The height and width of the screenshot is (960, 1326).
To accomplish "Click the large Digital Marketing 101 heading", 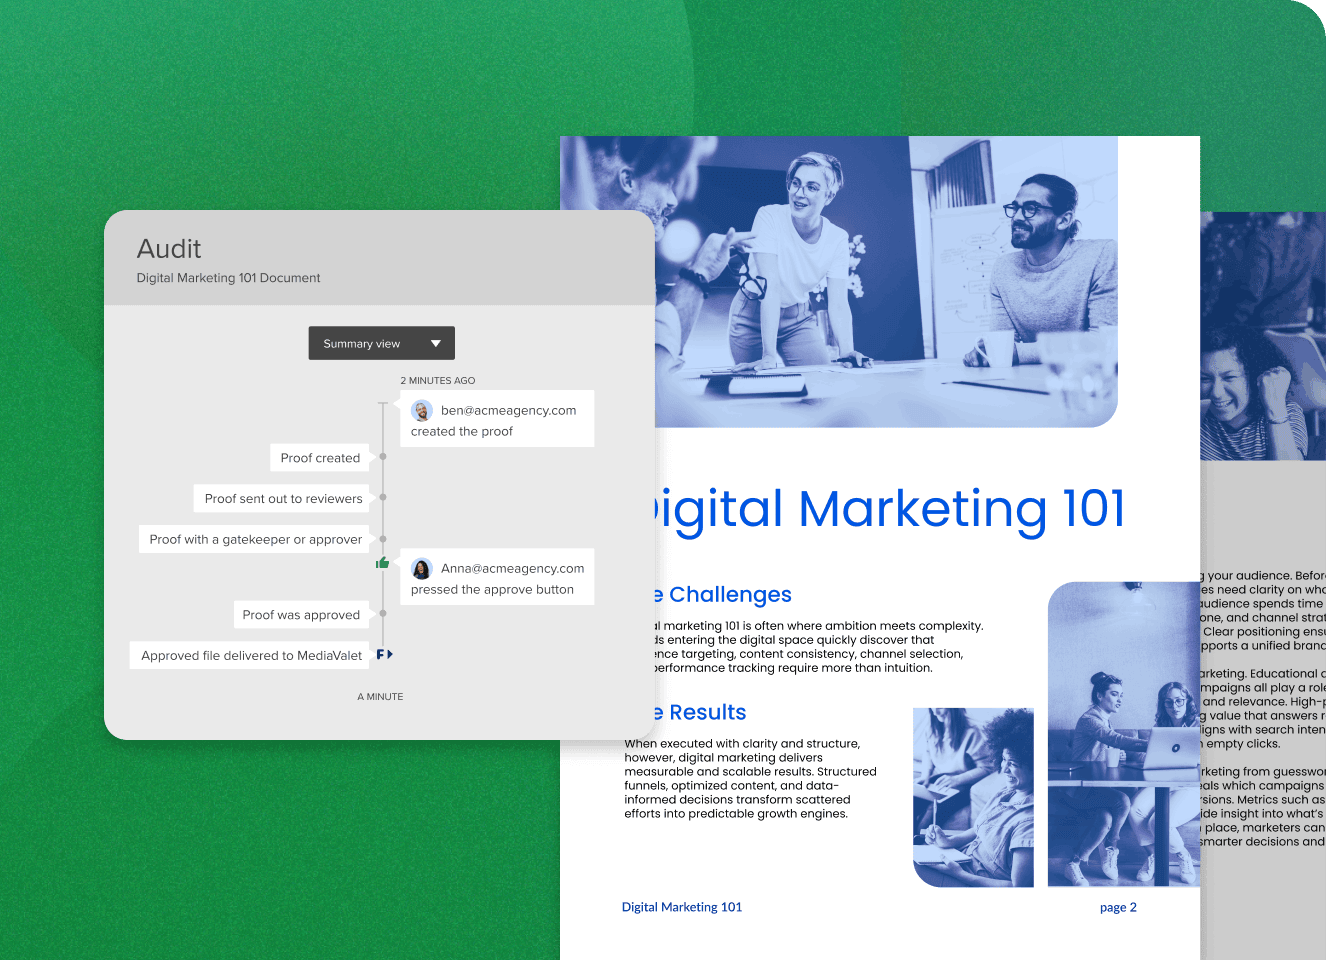I will coord(890,509).
